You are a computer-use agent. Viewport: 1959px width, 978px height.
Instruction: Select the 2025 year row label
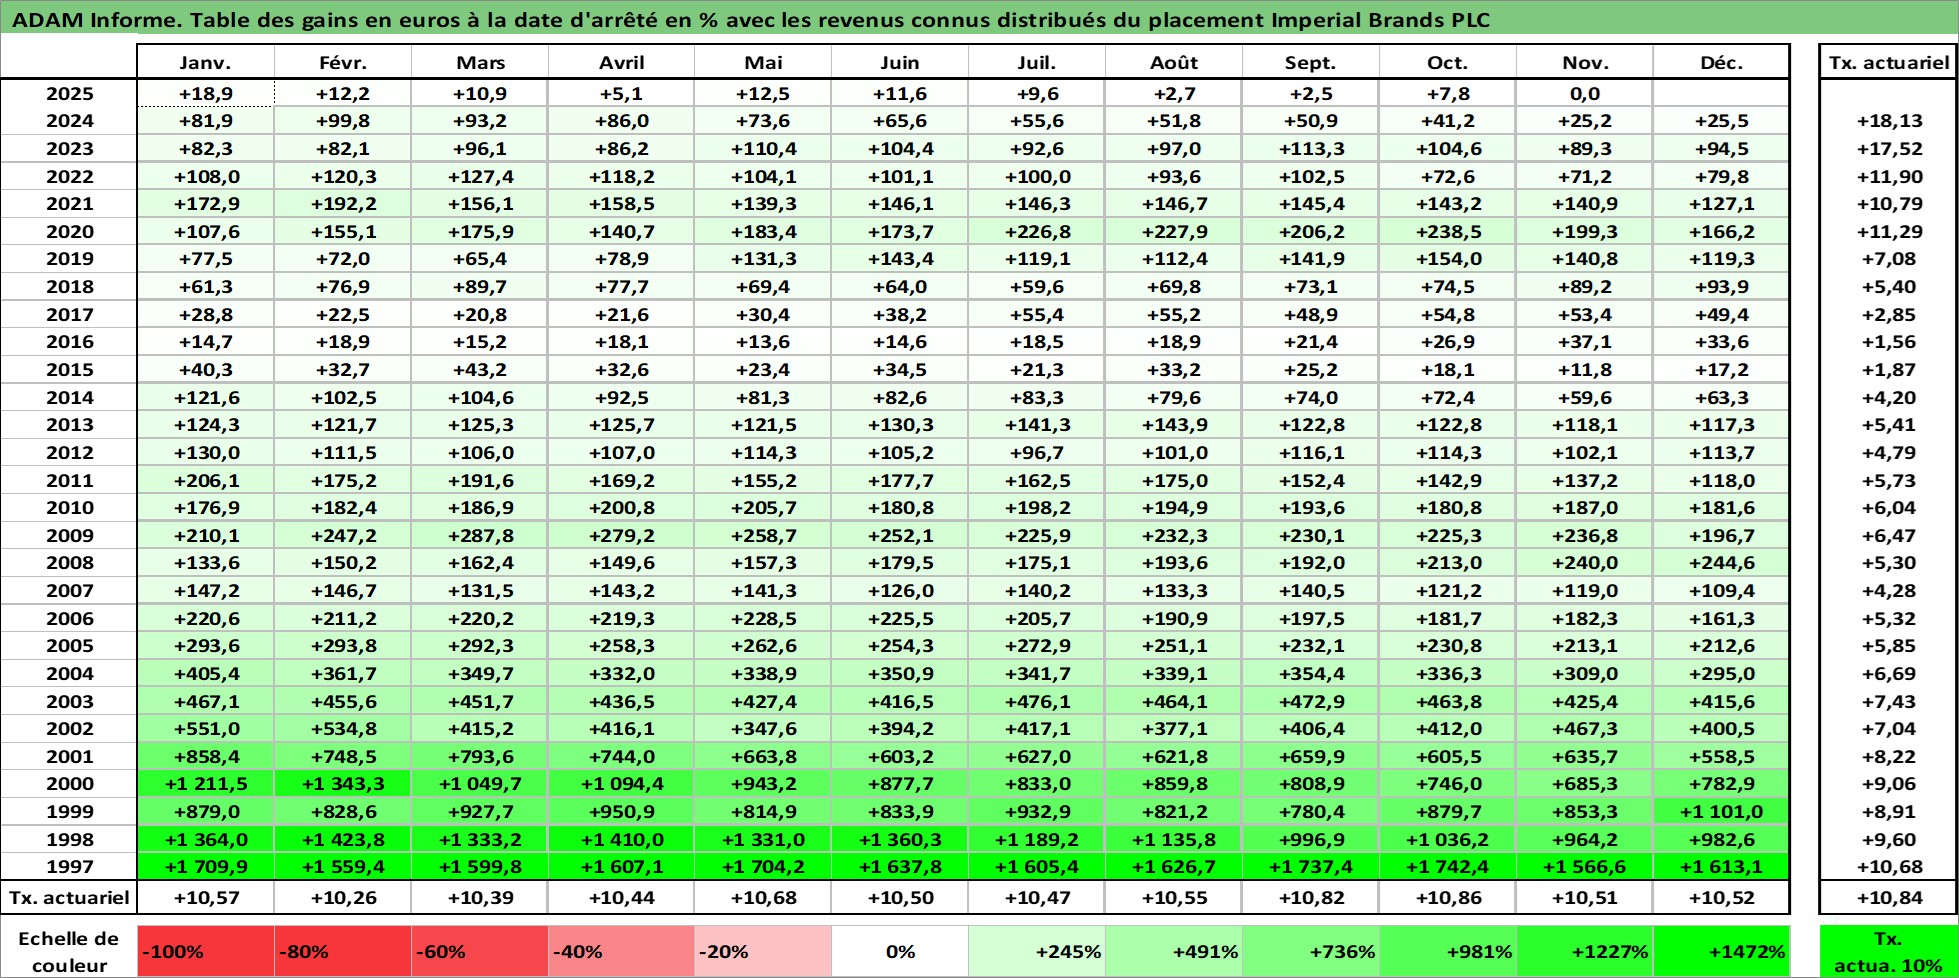[x=69, y=94]
